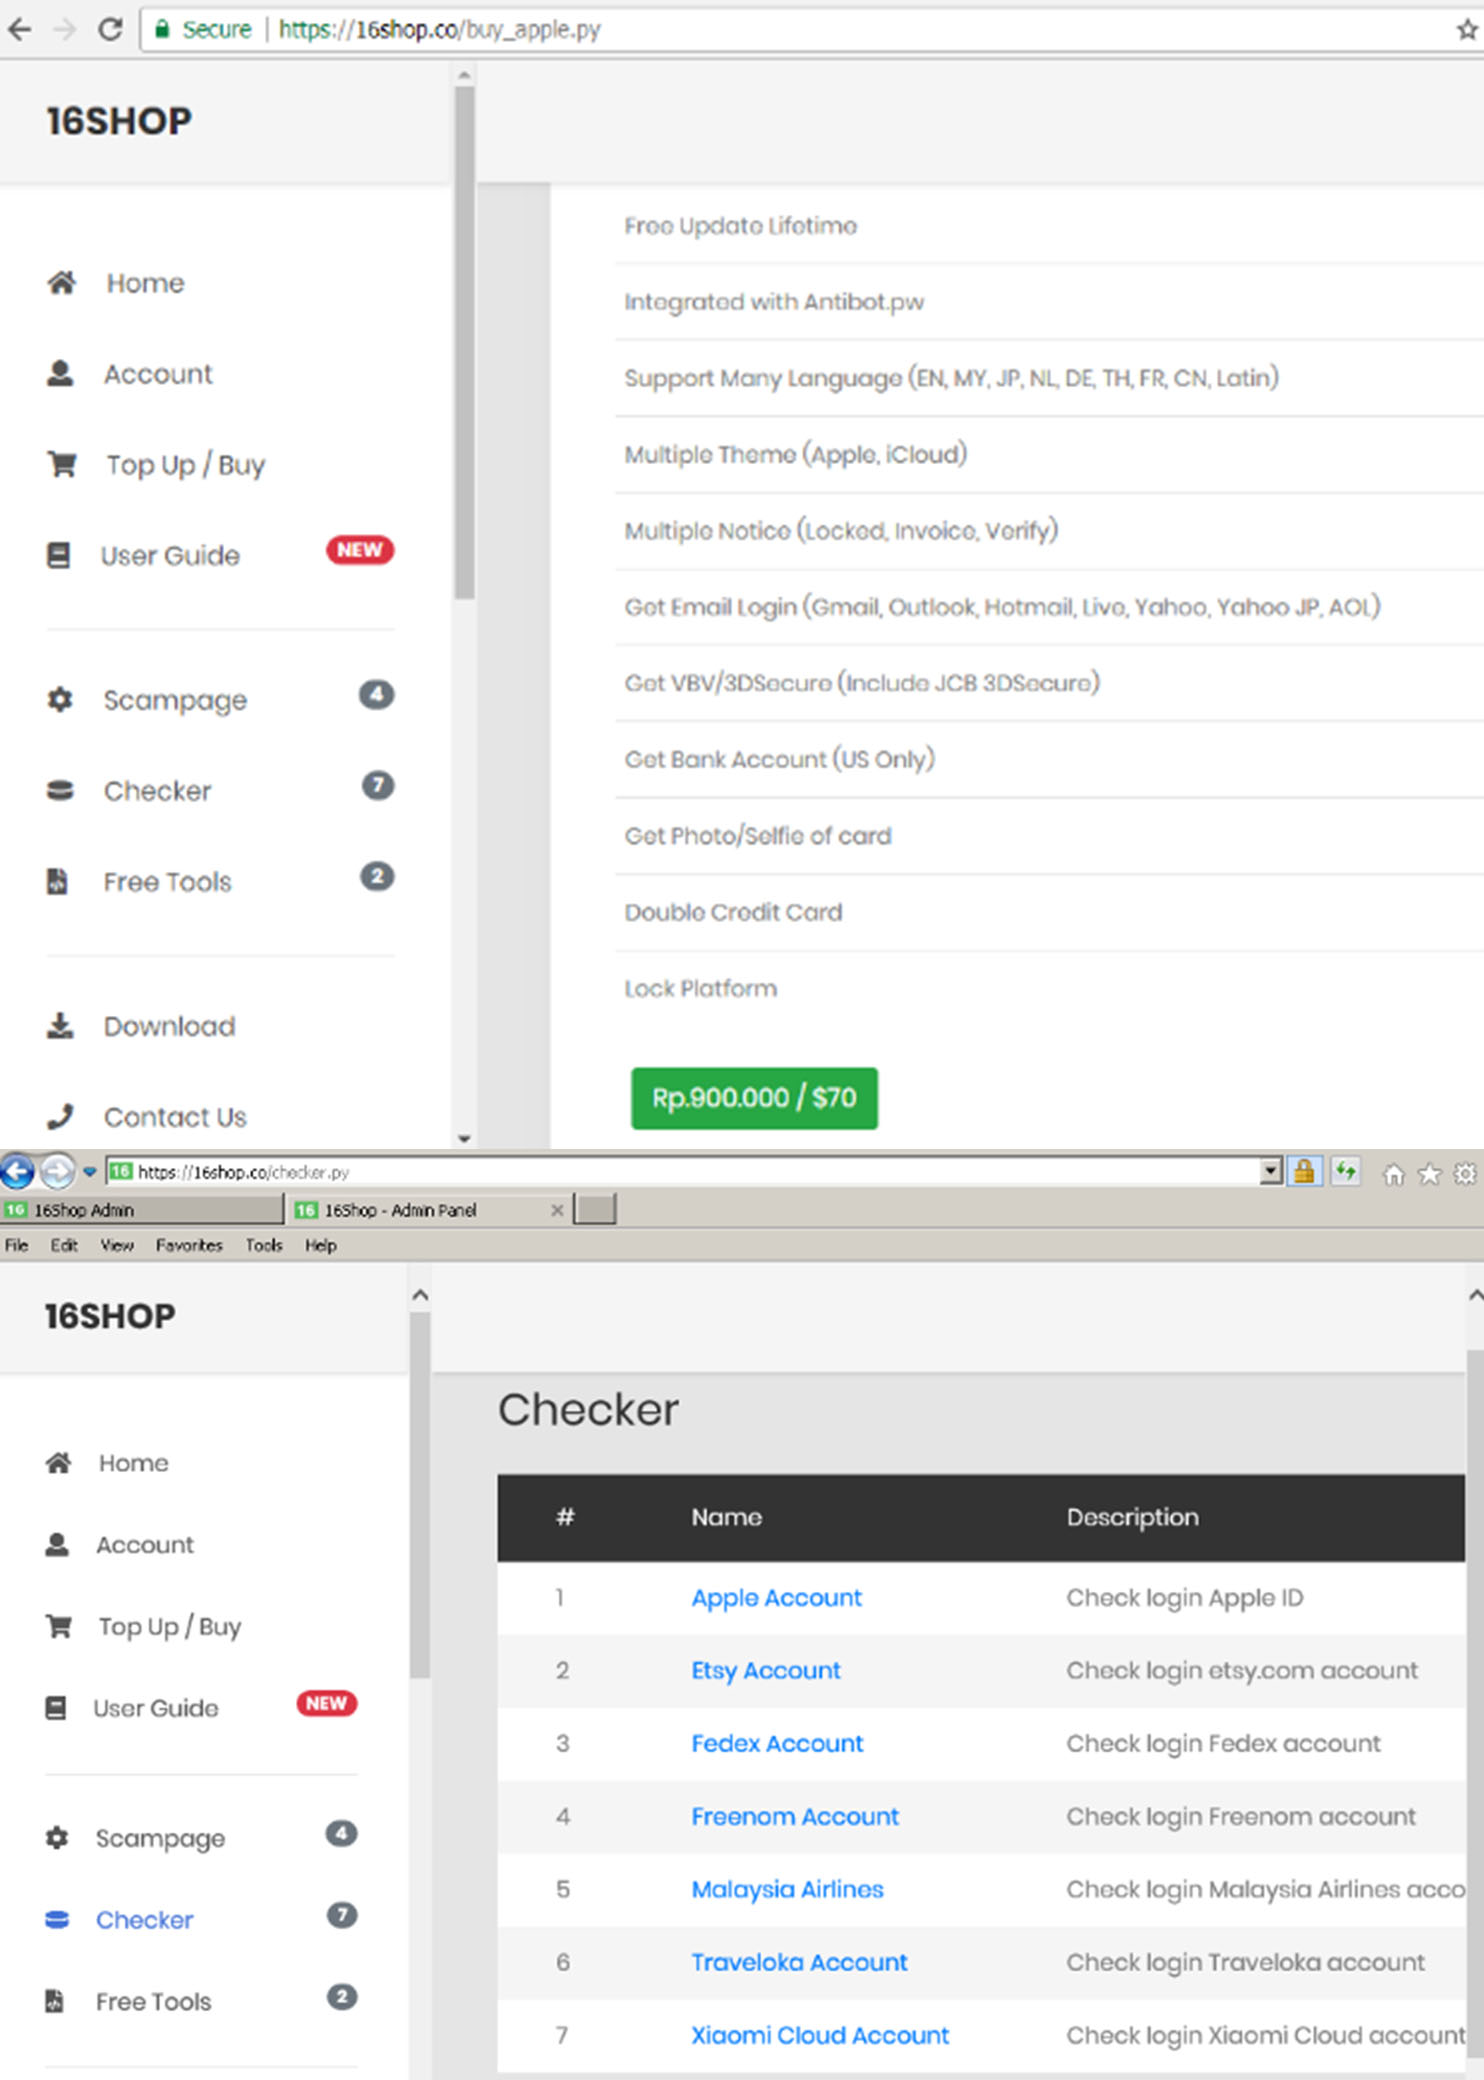Click the bookmark star in Chrome address bar

[1466, 30]
